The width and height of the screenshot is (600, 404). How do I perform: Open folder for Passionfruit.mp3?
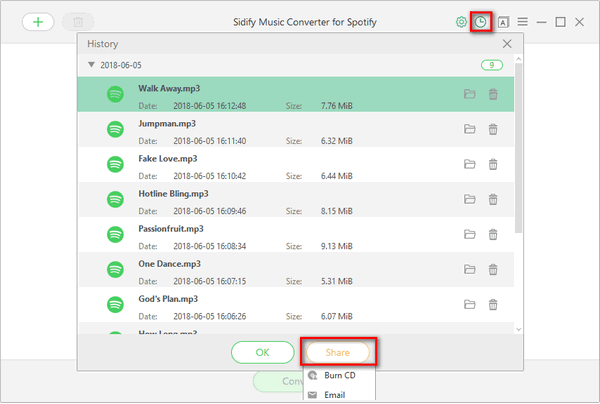(470, 234)
